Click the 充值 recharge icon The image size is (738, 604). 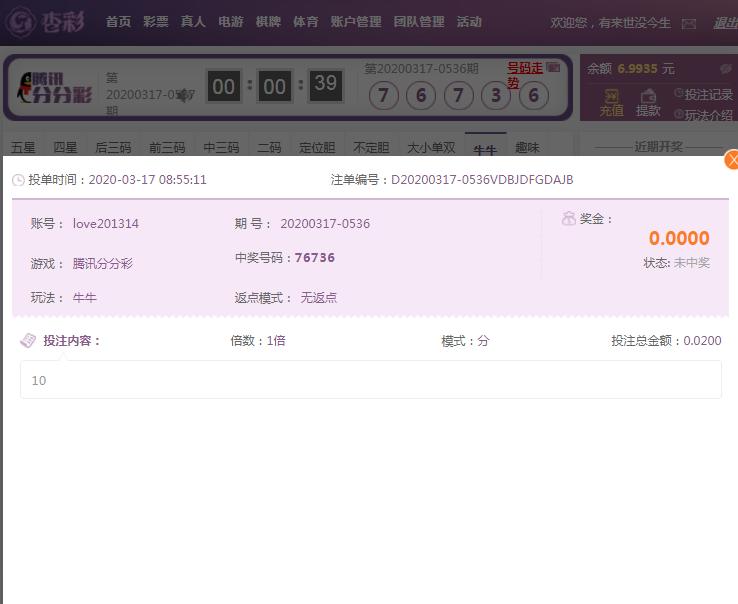pyautogui.click(x=611, y=102)
